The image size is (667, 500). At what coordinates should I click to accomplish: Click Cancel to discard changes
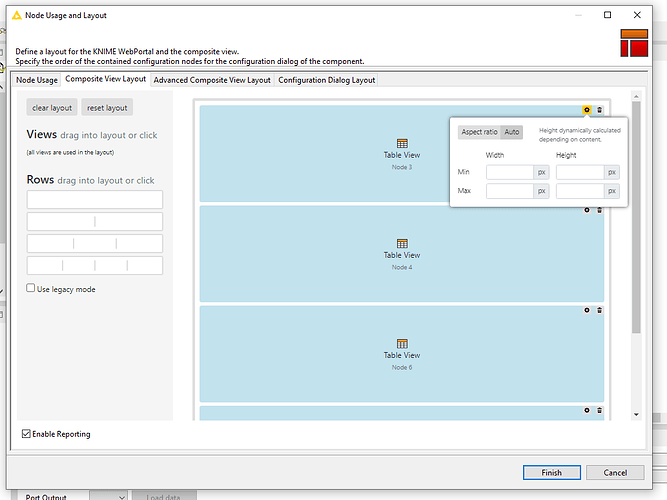click(615, 472)
